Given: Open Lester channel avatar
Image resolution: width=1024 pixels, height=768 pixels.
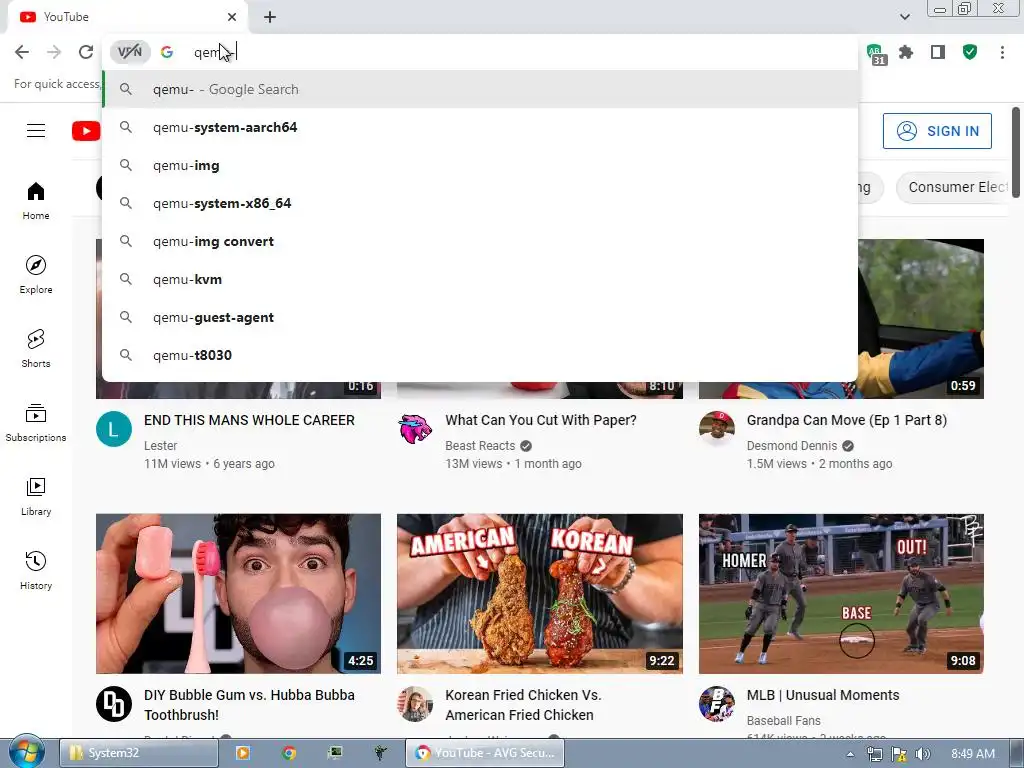Looking at the screenshot, I should 114,429.
